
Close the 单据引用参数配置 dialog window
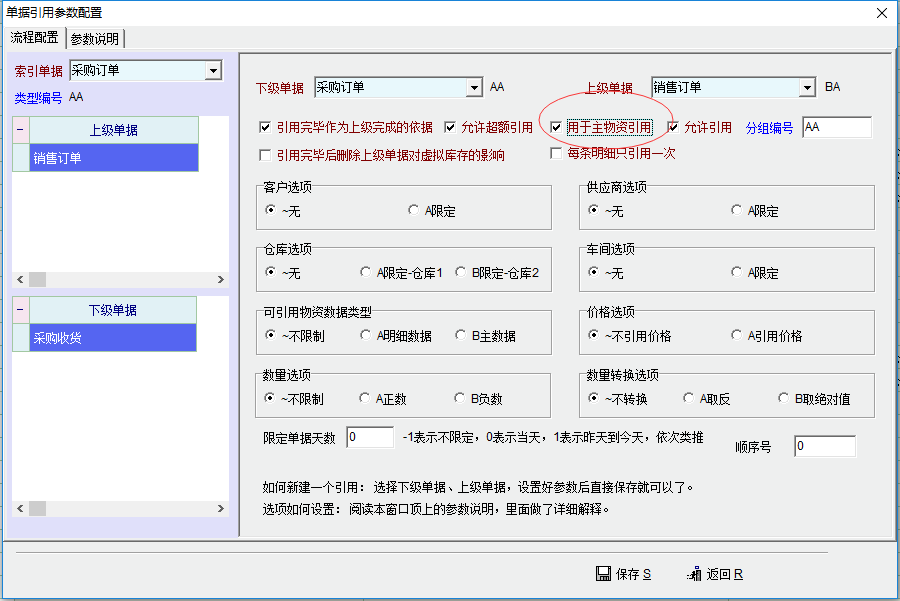[881, 13]
